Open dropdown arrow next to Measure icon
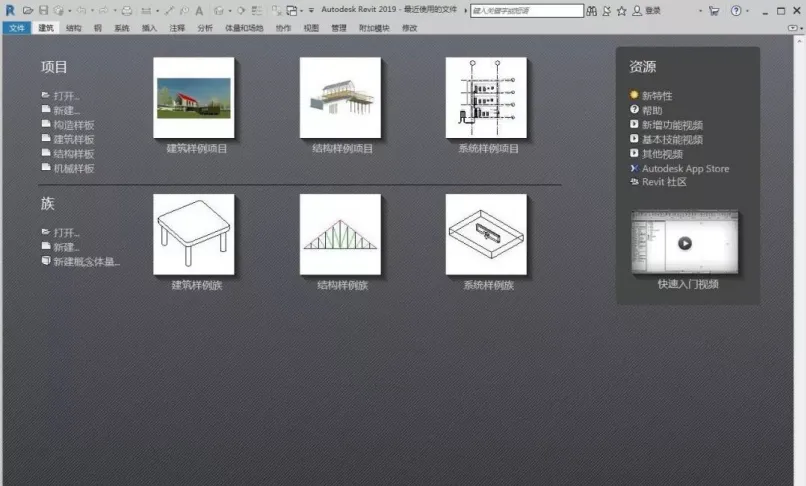806x486 pixels. tap(157, 11)
